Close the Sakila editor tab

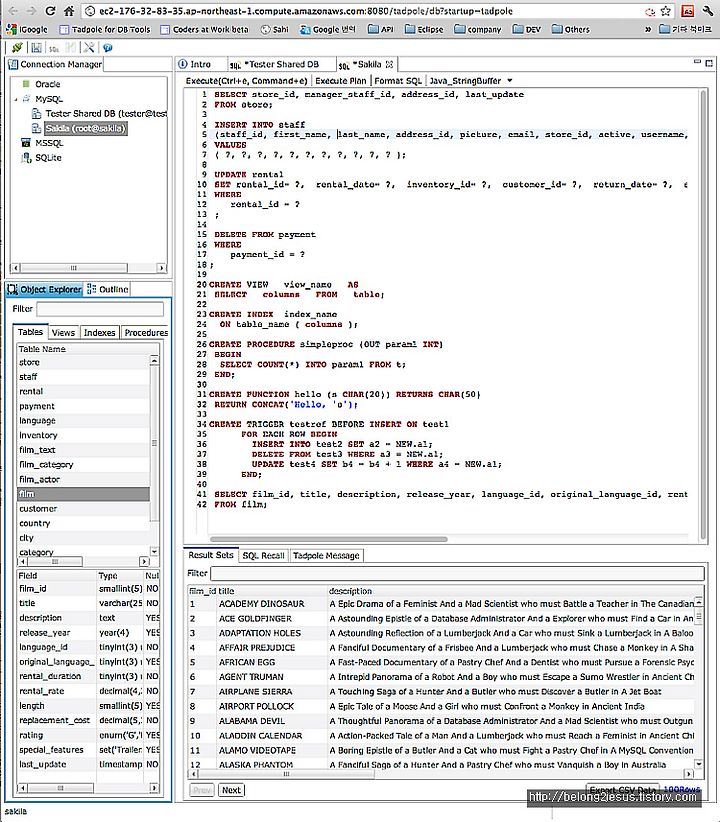(x=389, y=64)
